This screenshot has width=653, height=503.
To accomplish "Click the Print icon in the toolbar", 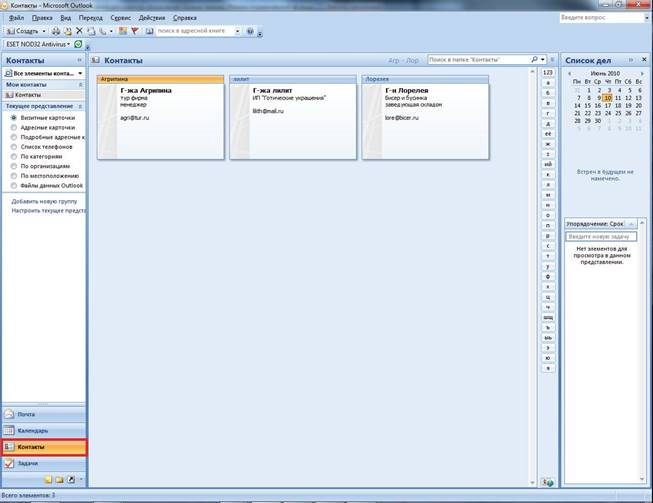I will click(x=55, y=31).
